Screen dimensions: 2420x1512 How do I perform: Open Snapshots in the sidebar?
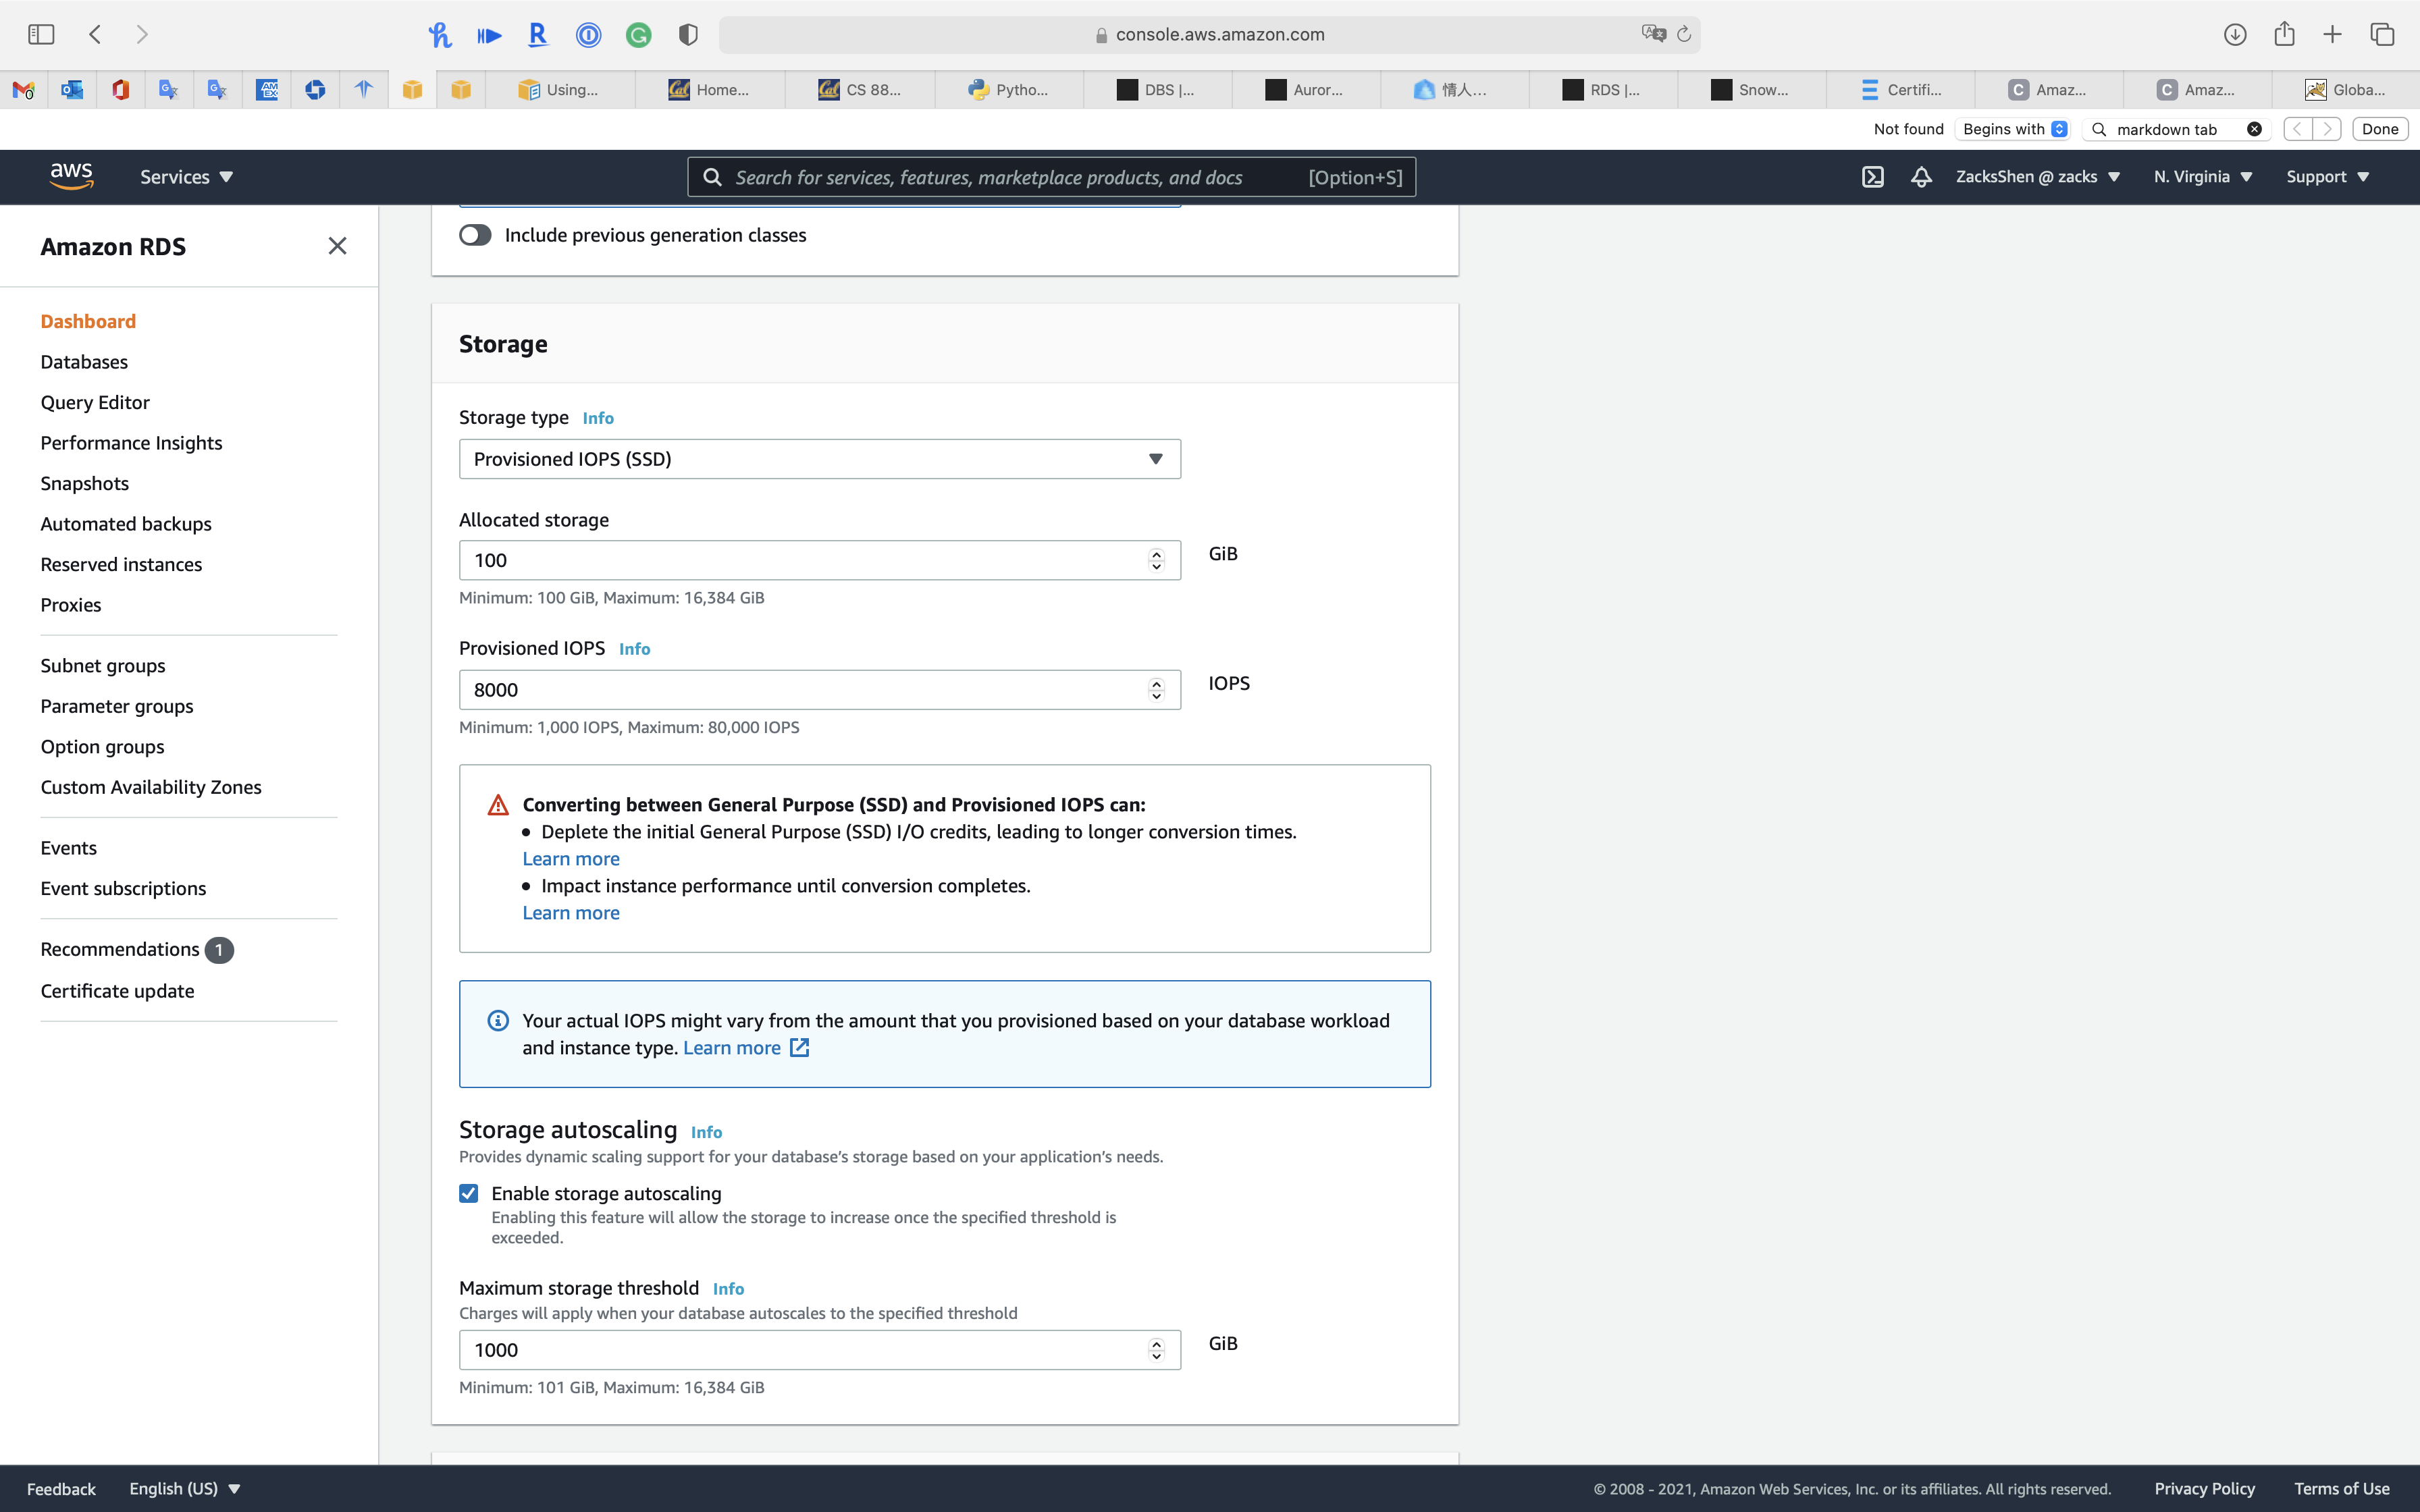(x=84, y=483)
